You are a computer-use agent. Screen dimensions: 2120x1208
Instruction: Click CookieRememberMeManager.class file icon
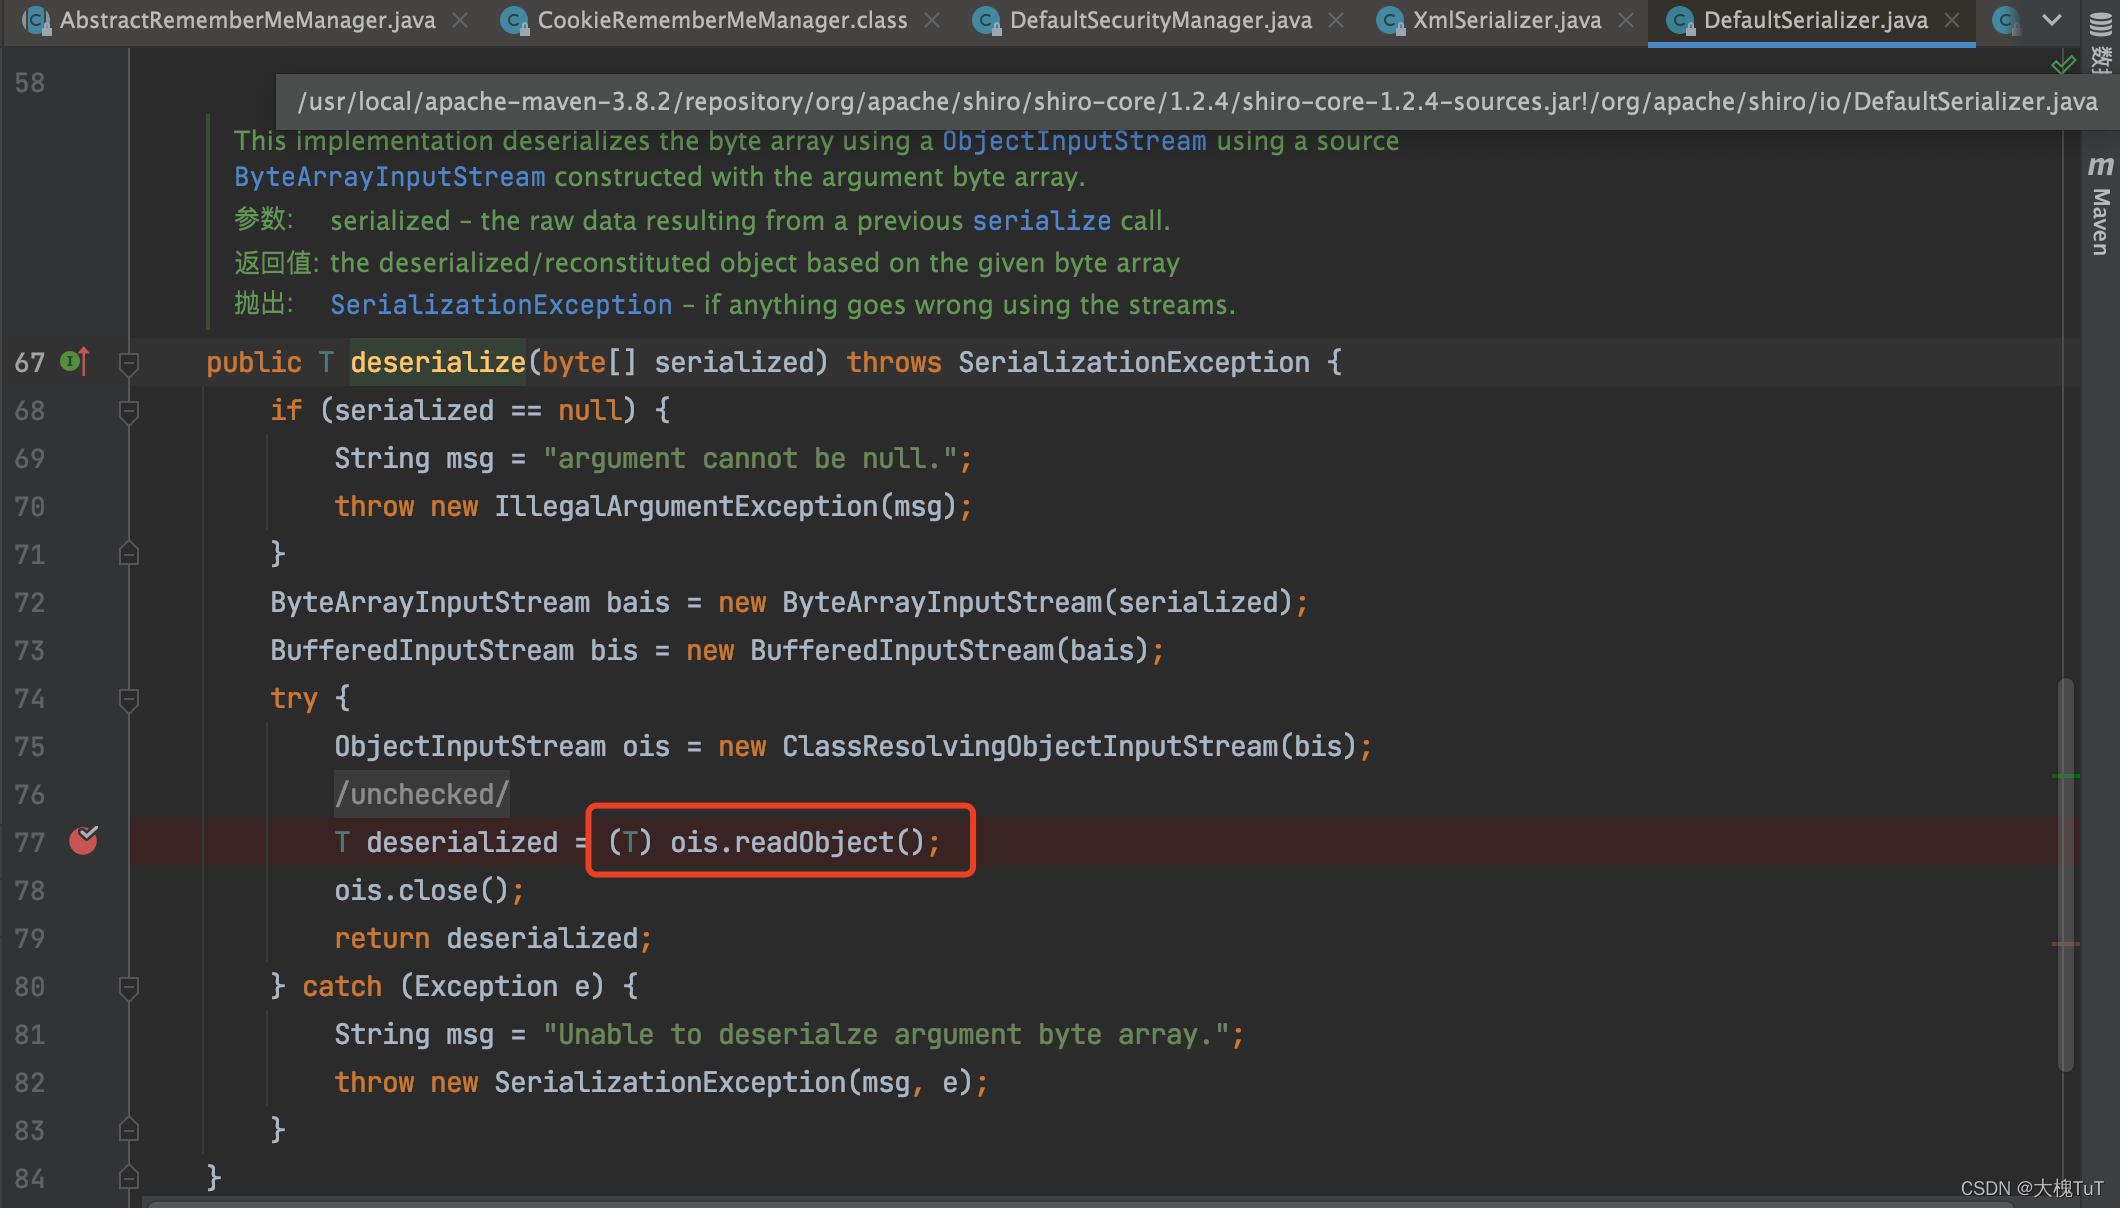(514, 20)
